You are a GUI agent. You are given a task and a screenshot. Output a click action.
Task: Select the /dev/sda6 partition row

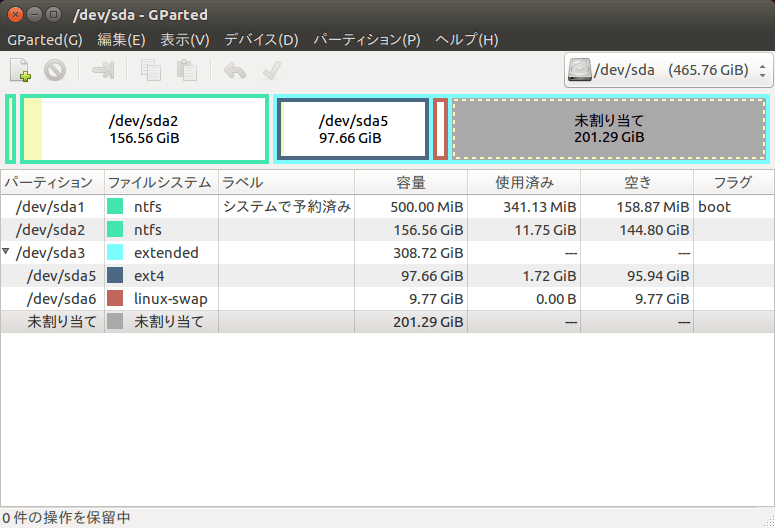(388, 298)
